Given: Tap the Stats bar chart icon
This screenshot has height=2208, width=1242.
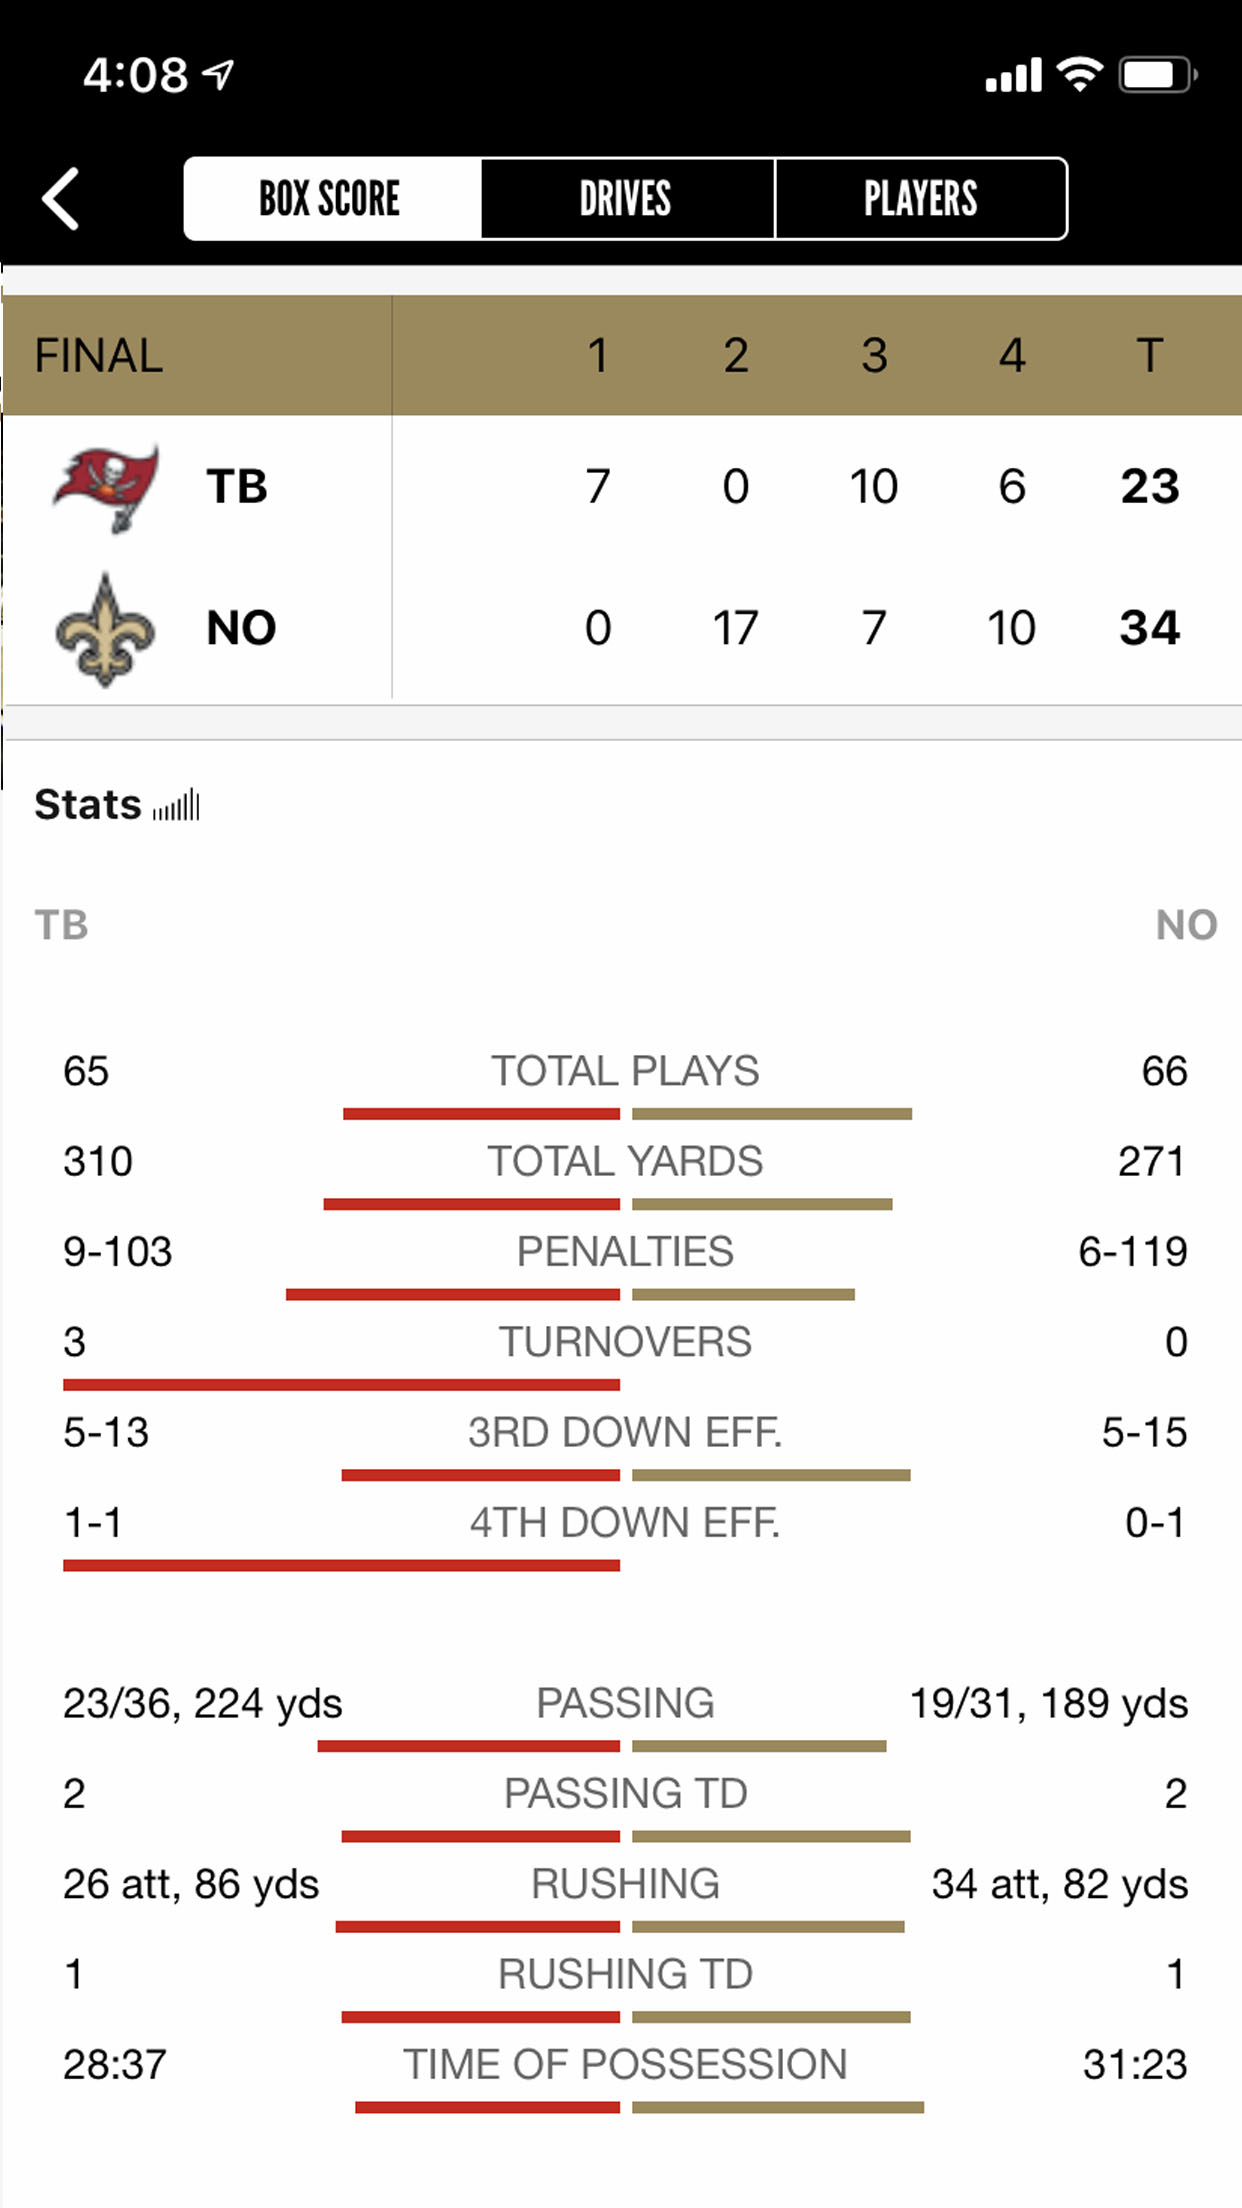Looking at the screenshot, I should pos(177,805).
